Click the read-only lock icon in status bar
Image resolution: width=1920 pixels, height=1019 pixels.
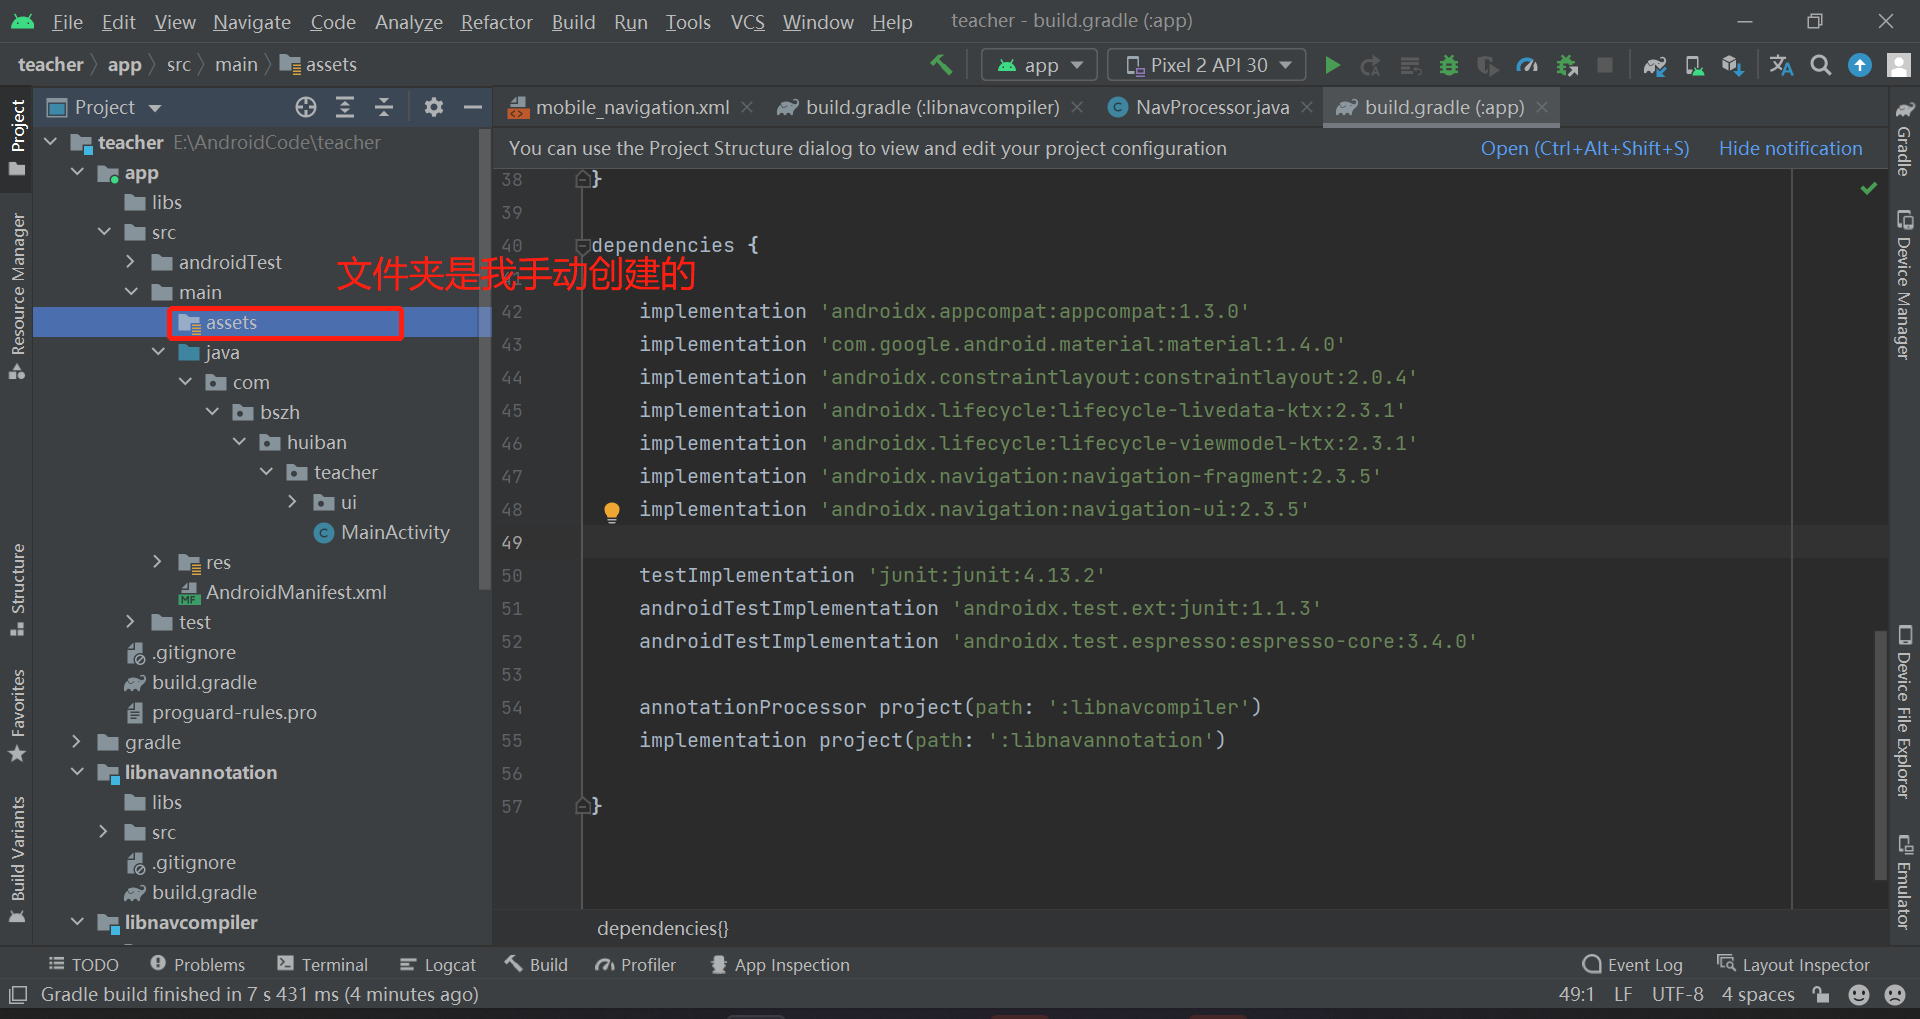[x=1821, y=994]
